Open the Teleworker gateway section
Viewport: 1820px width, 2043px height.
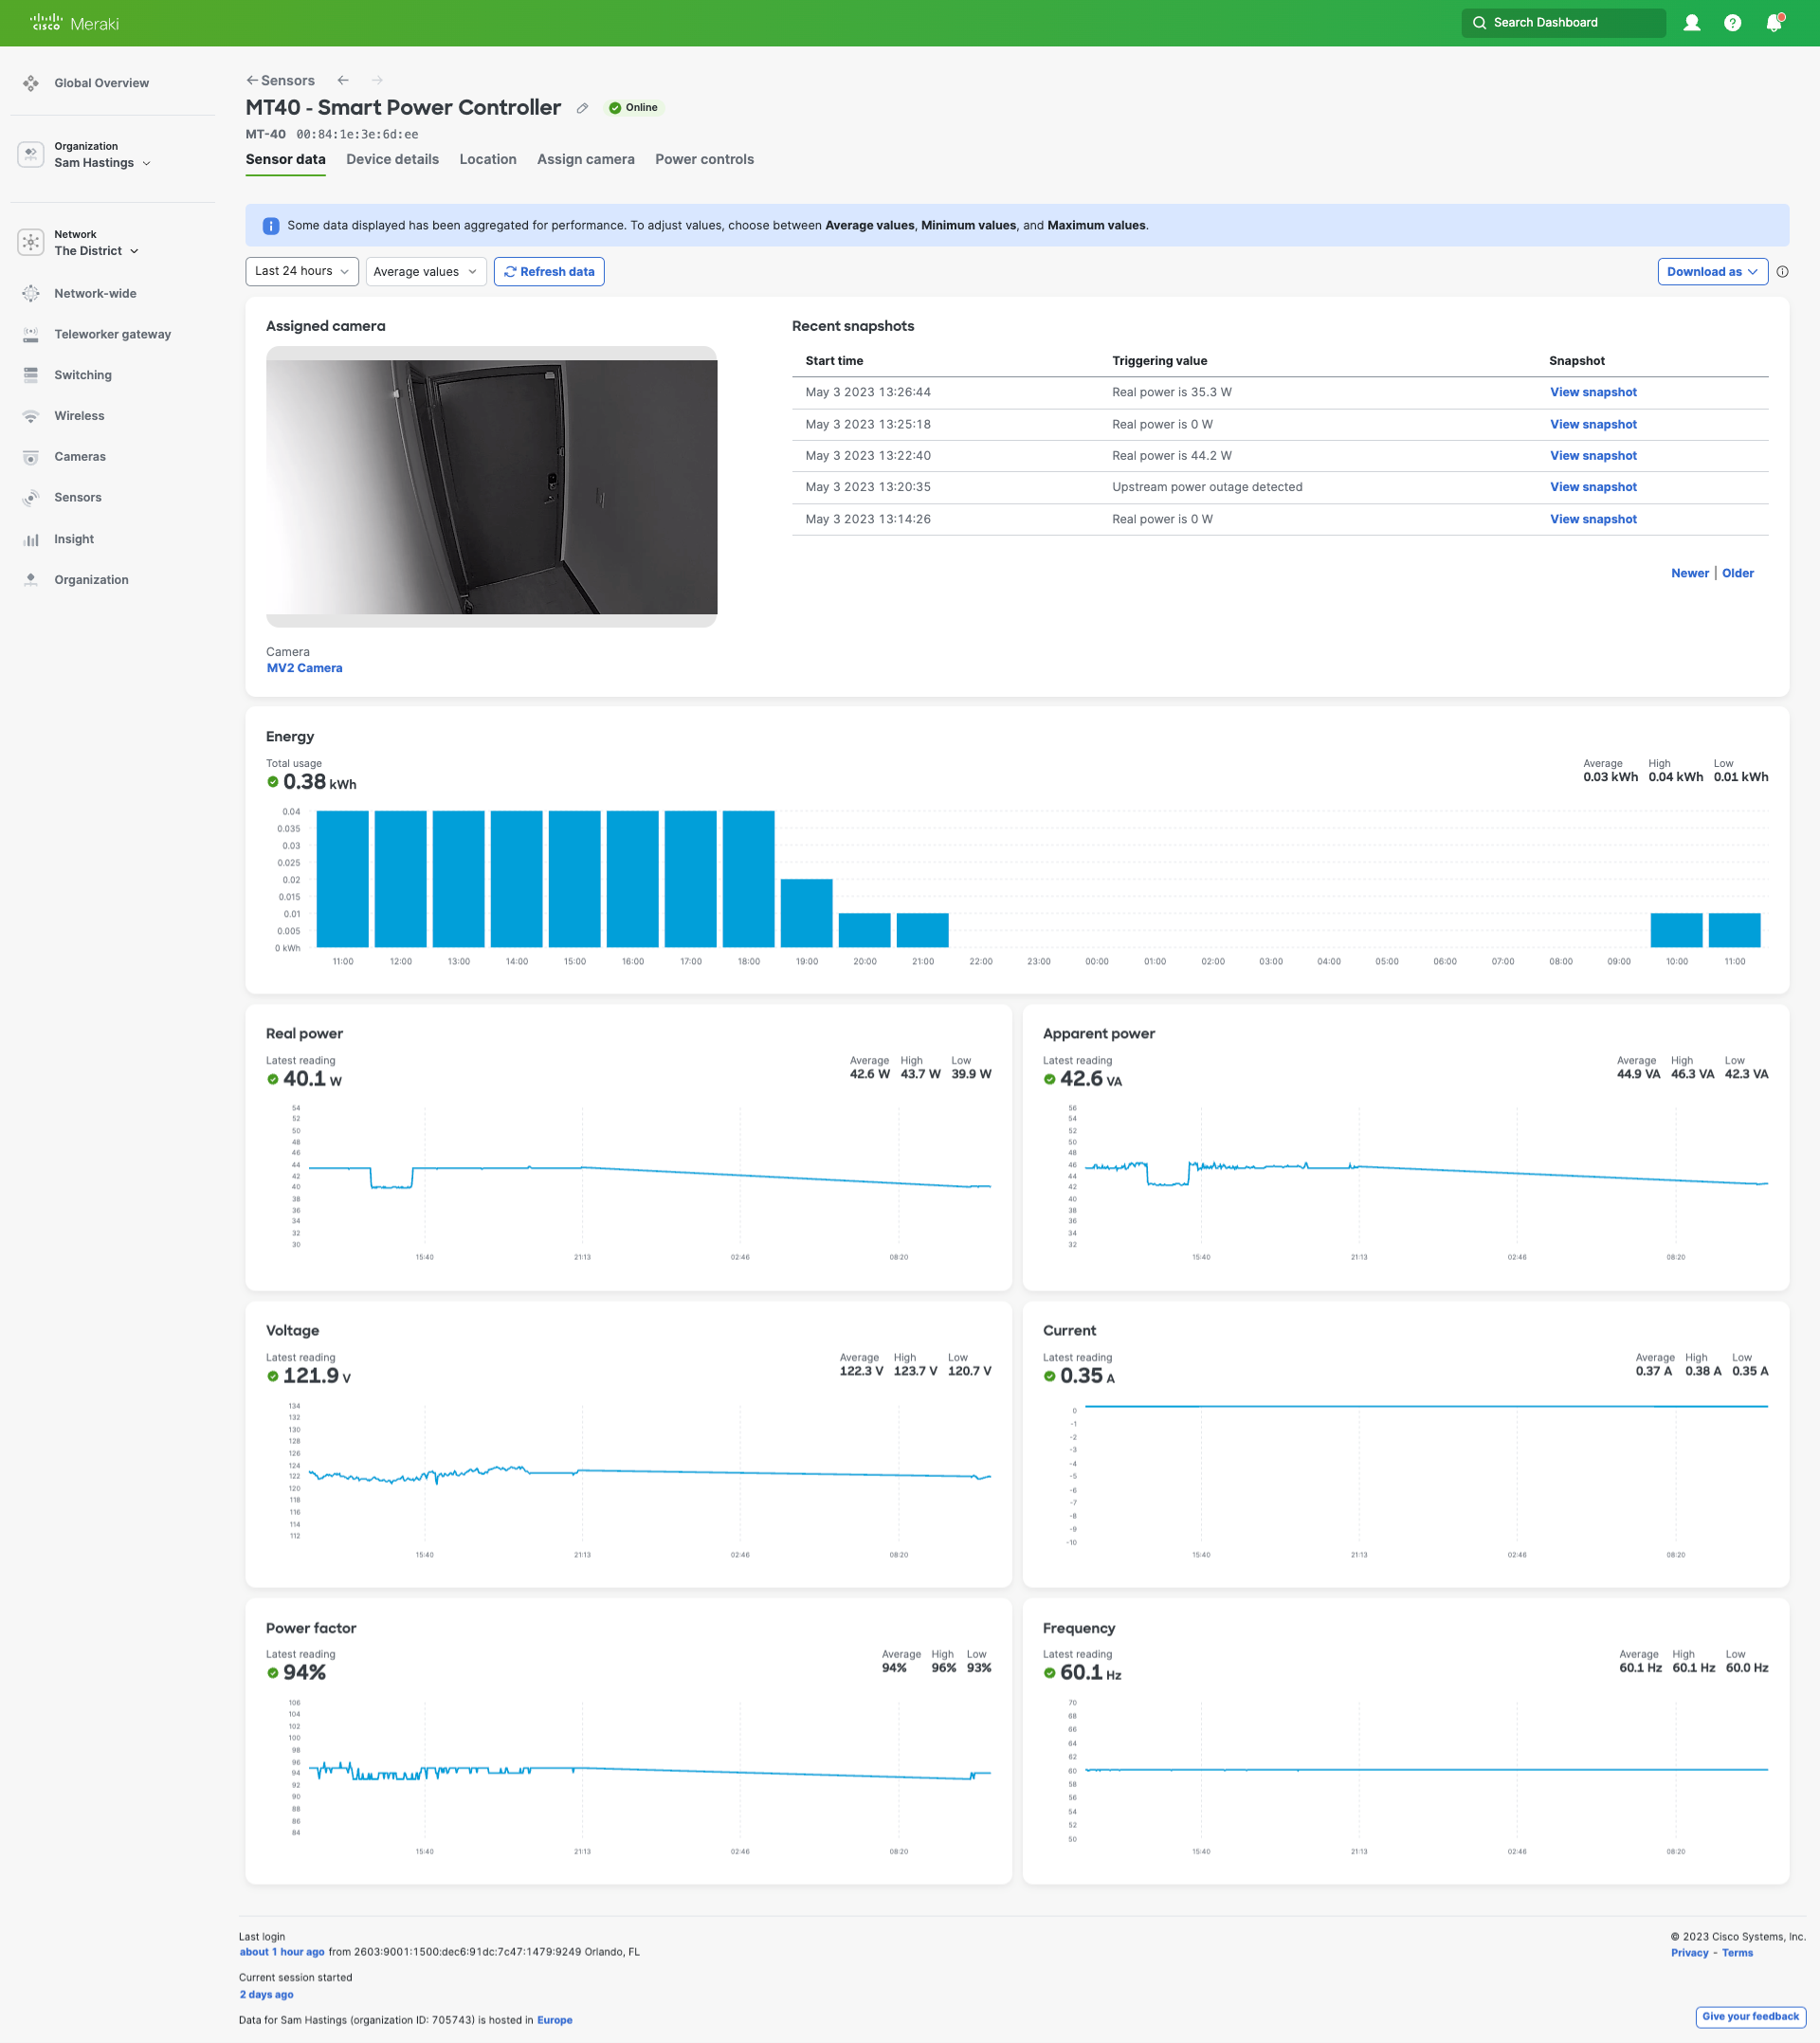[112, 334]
